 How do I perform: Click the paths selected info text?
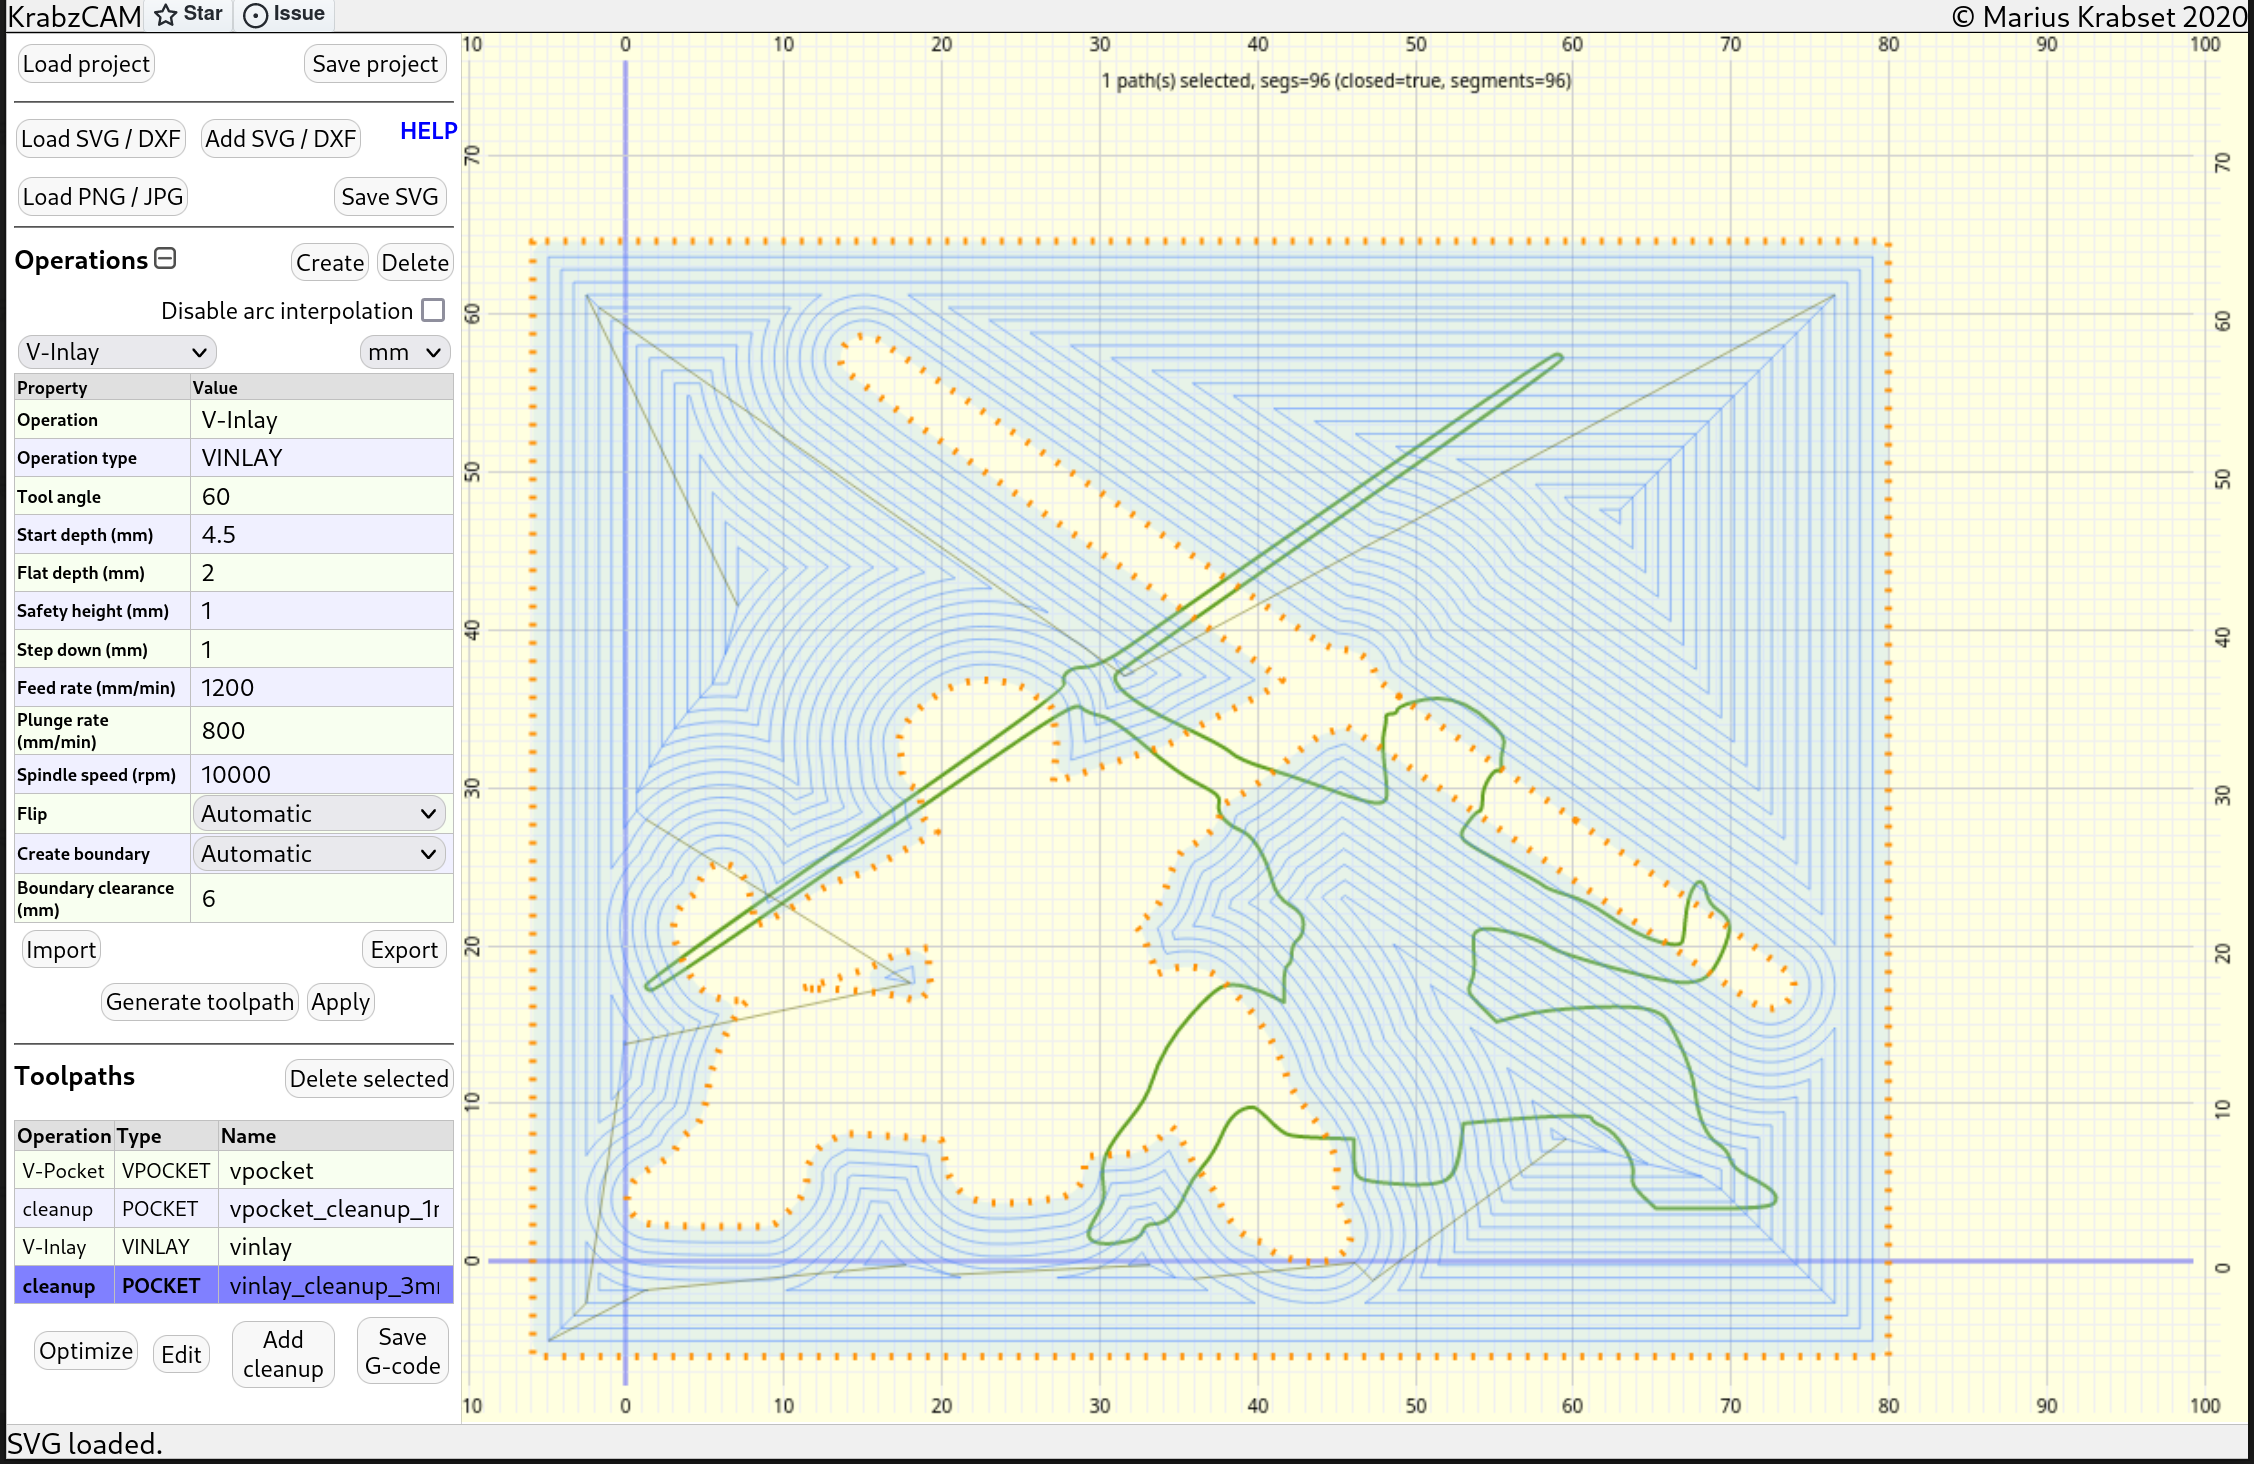pyautogui.click(x=1336, y=81)
